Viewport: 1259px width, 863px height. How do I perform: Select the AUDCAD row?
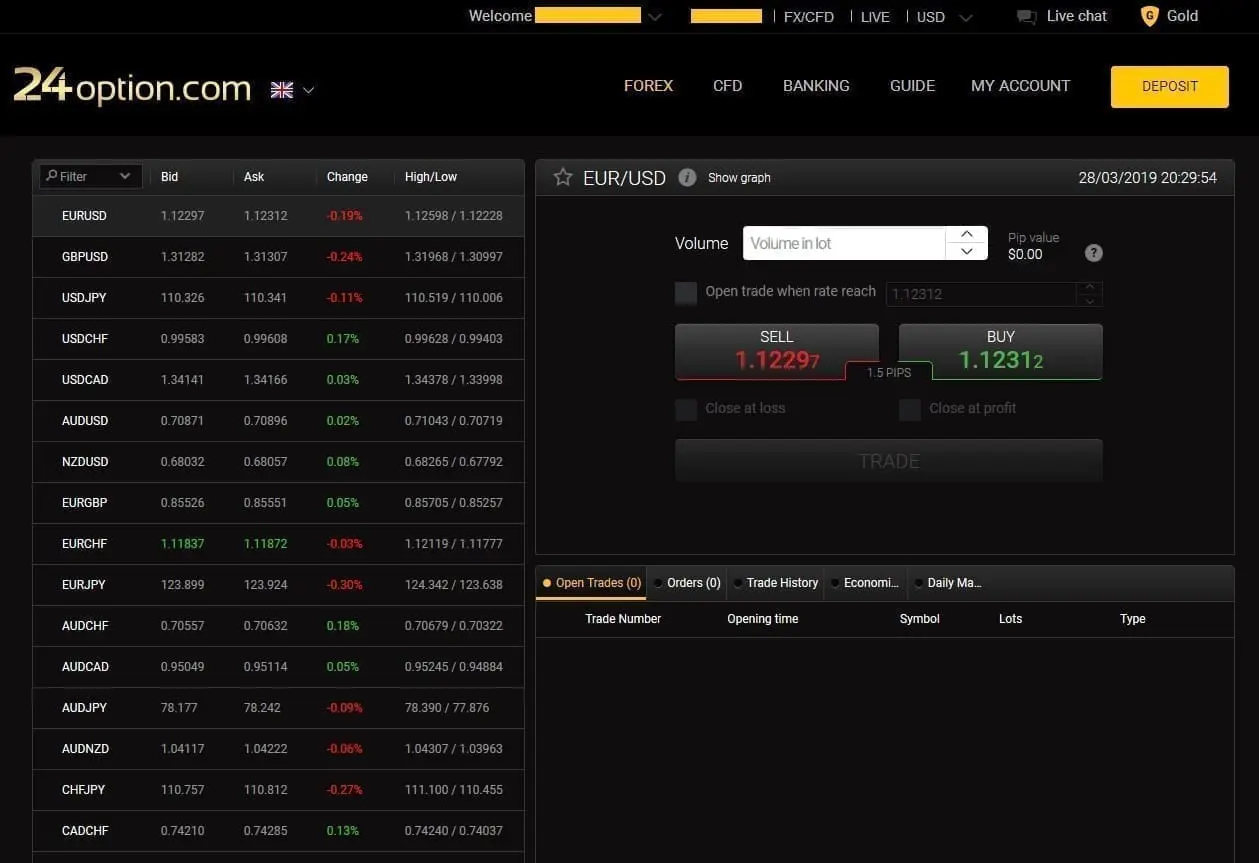pyautogui.click(x=278, y=667)
